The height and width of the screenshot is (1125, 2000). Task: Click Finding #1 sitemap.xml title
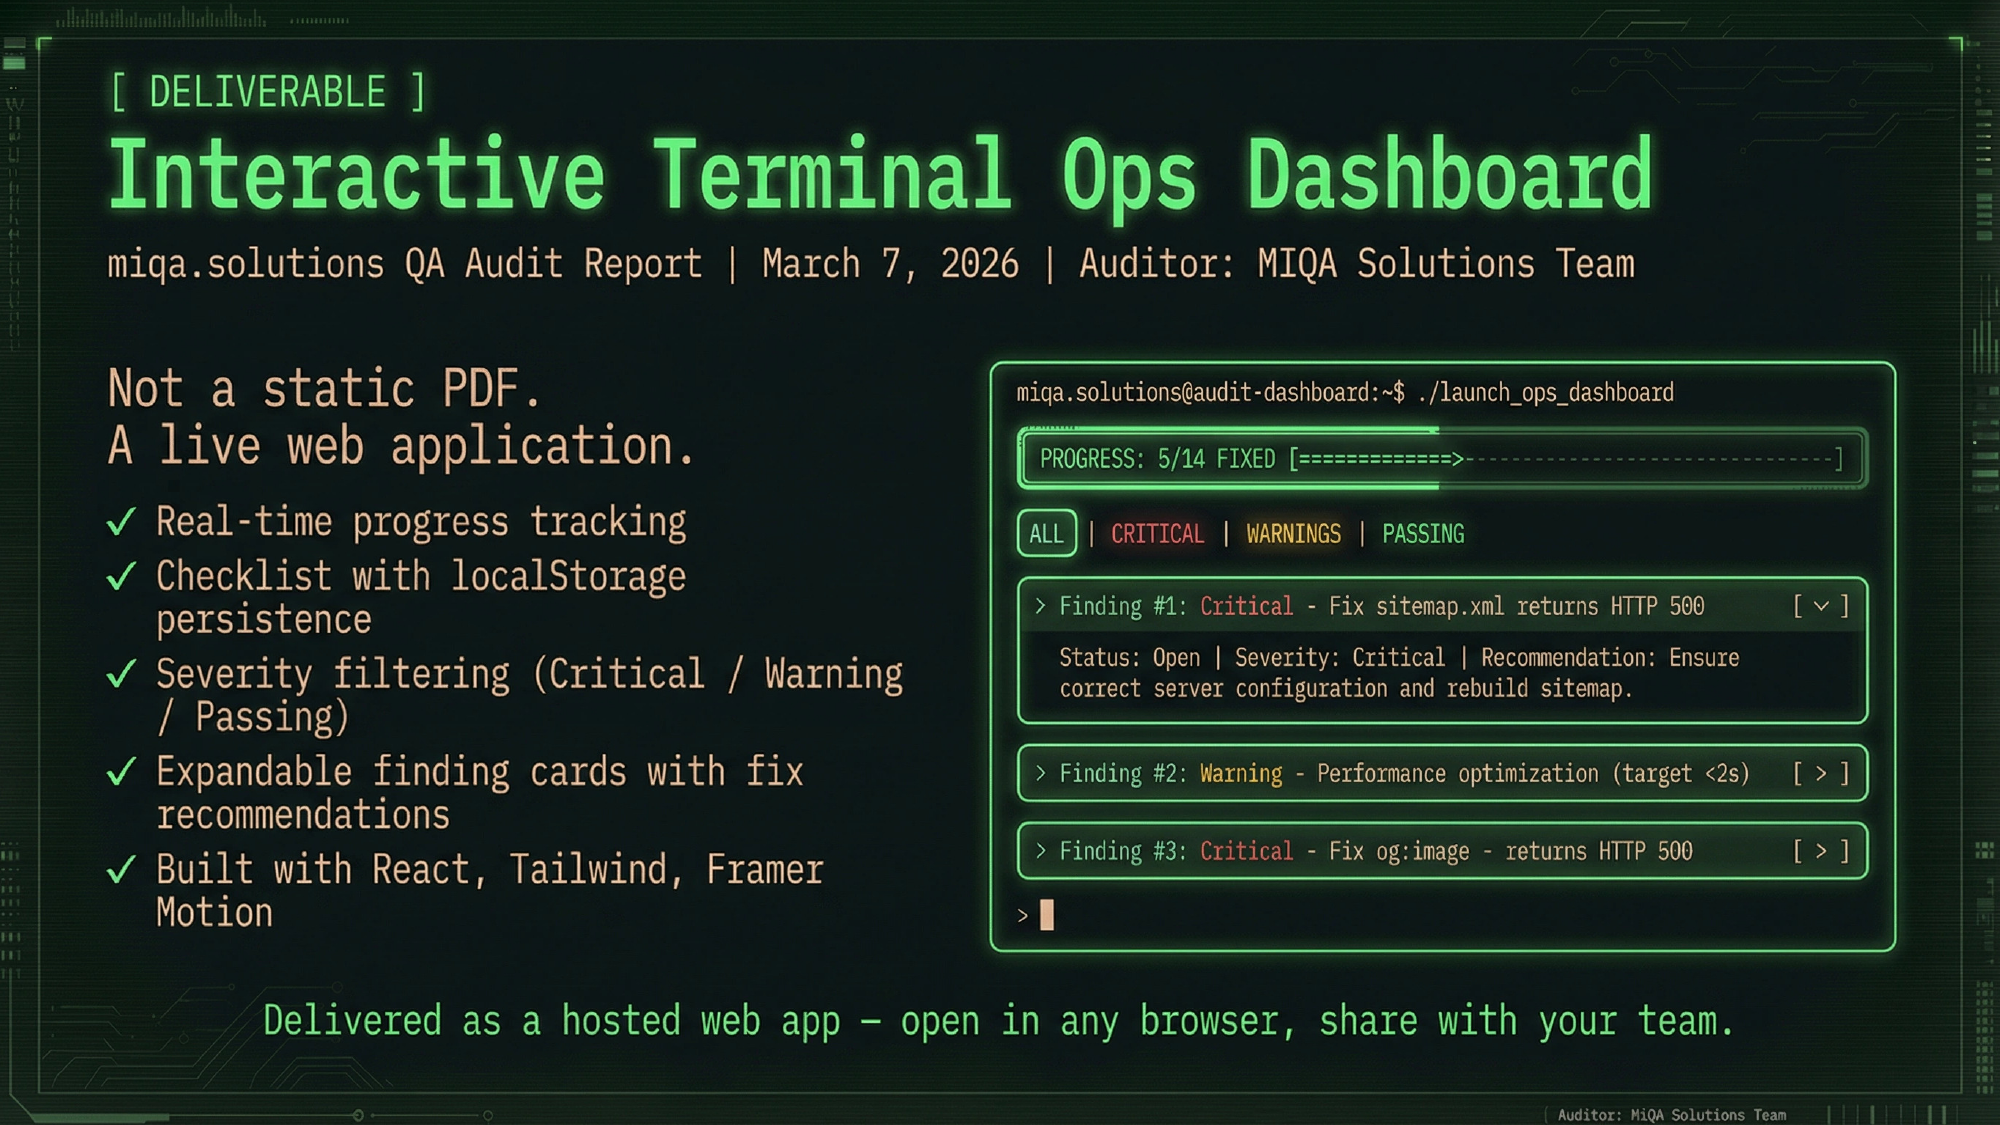click(x=1382, y=606)
